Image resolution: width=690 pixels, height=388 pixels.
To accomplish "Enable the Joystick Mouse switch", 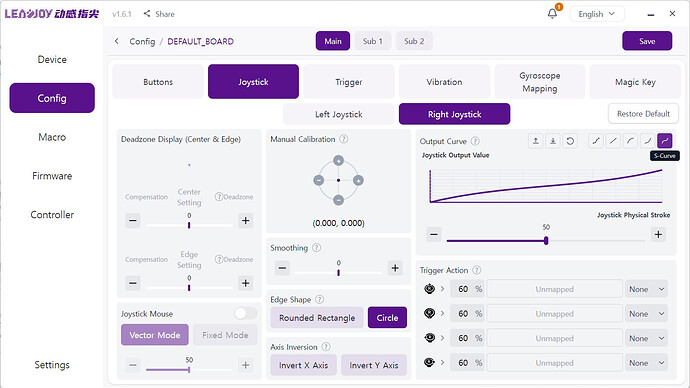I will [245, 313].
